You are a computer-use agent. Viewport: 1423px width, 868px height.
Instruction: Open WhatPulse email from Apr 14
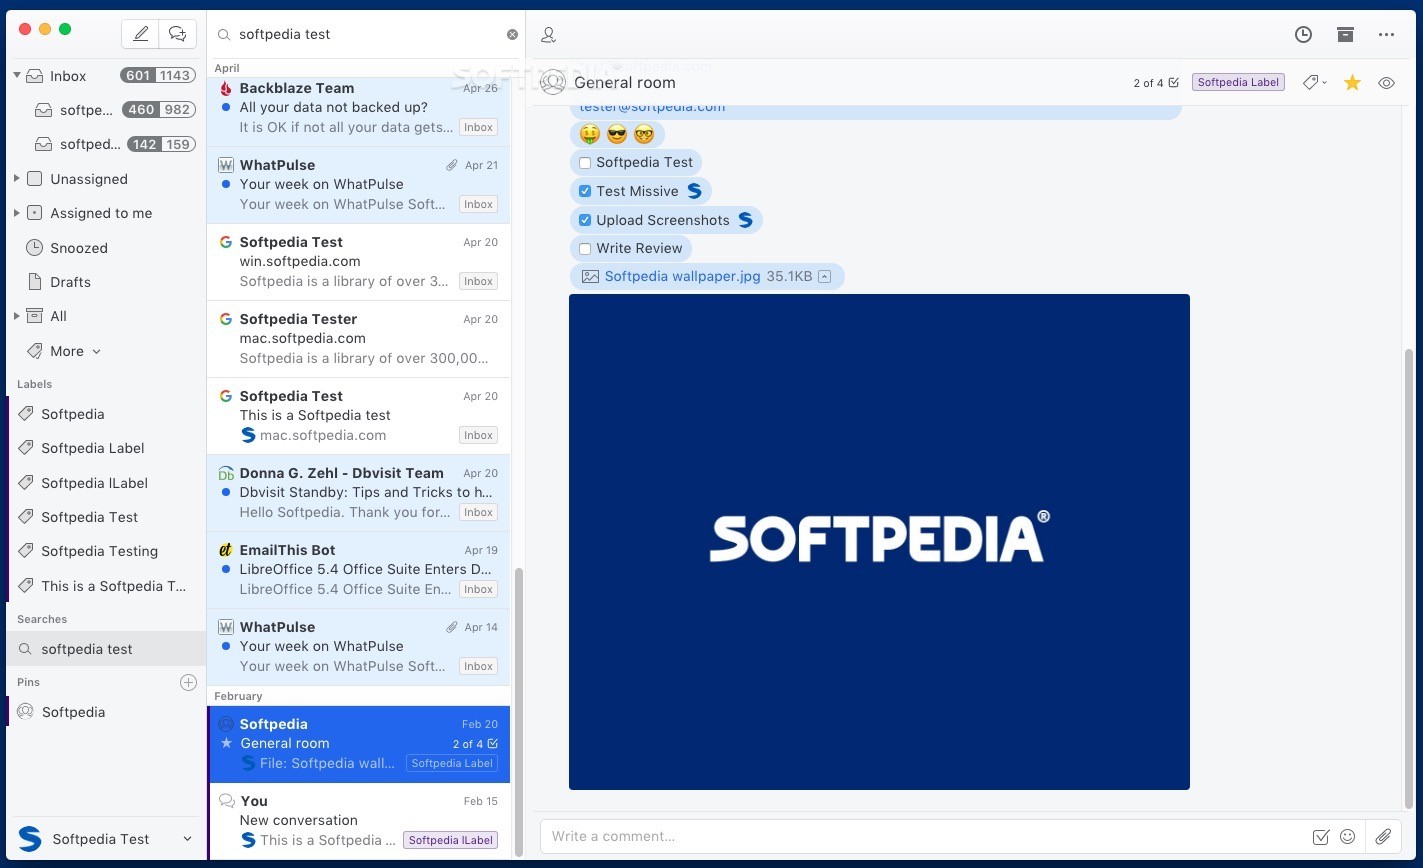pyautogui.click(x=358, y=647)
